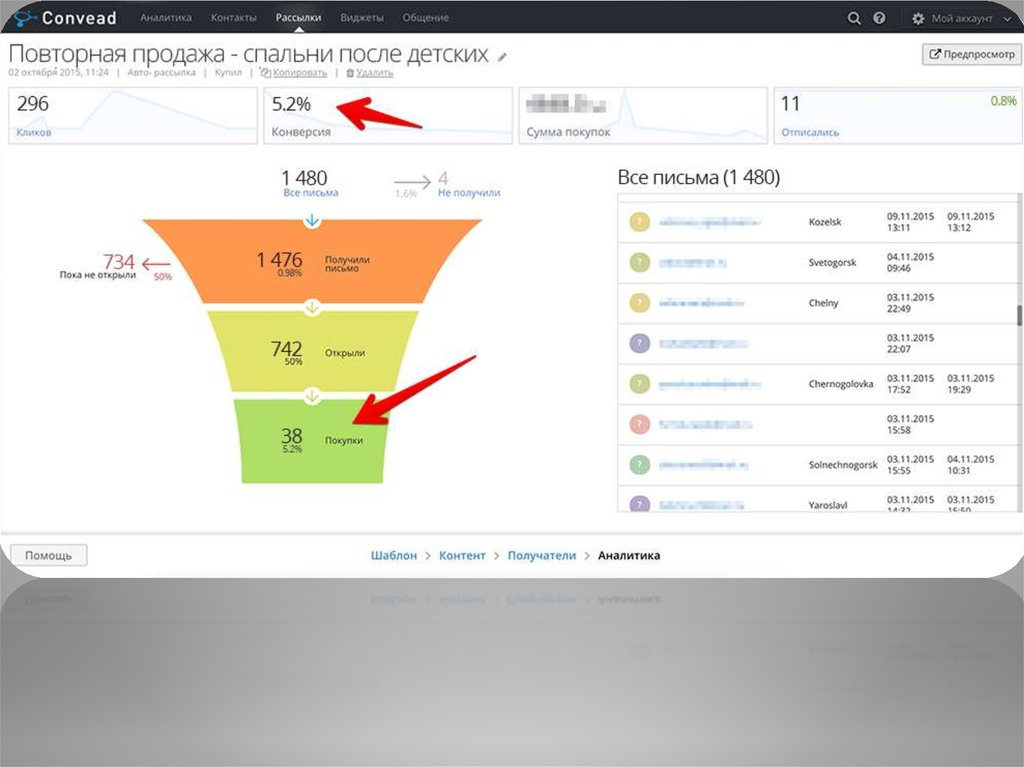
Task: Click the pencil icon to edit campaign title
Action: (502, 57)
